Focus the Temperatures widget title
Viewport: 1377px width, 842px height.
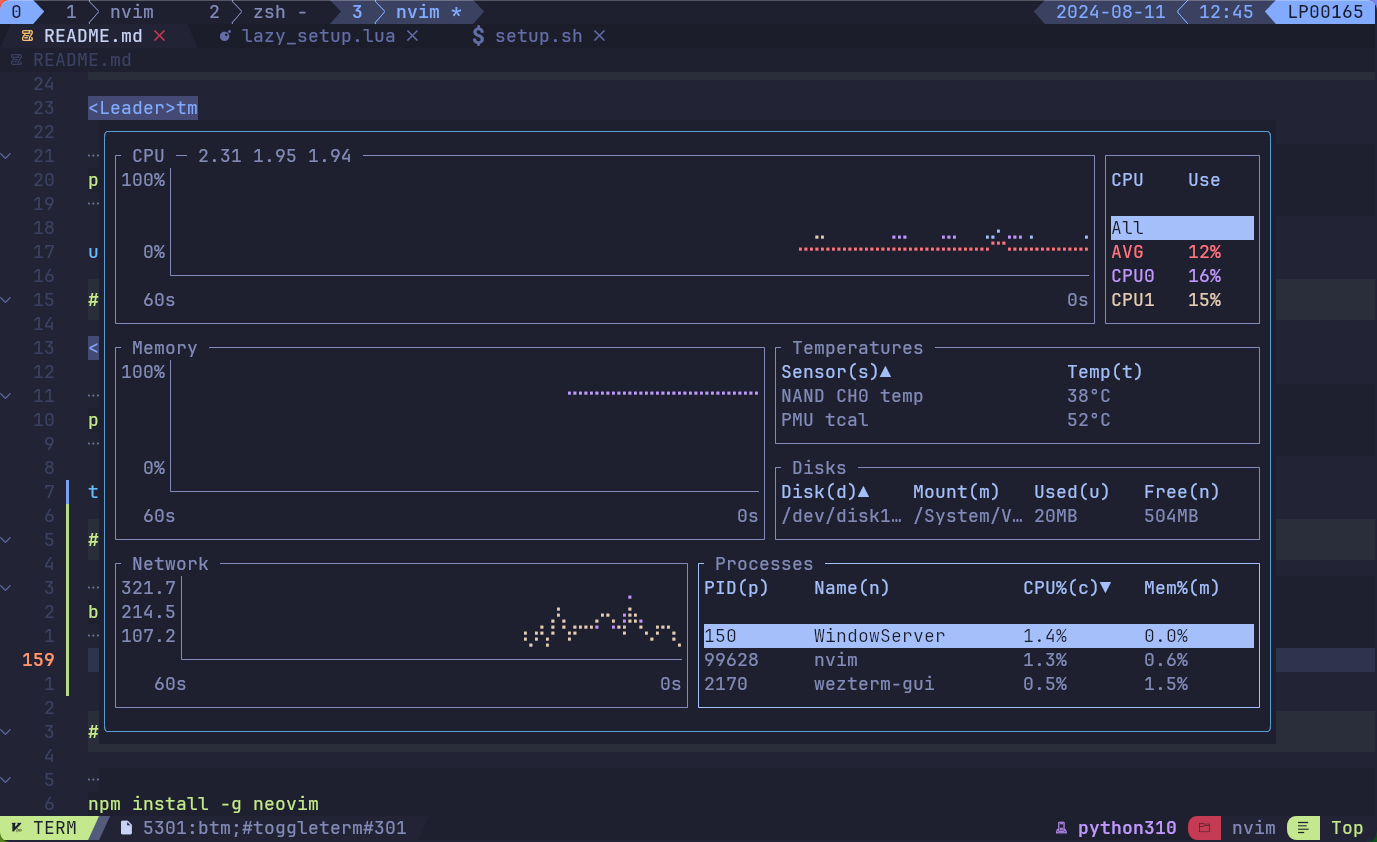(x=858, y=348)
